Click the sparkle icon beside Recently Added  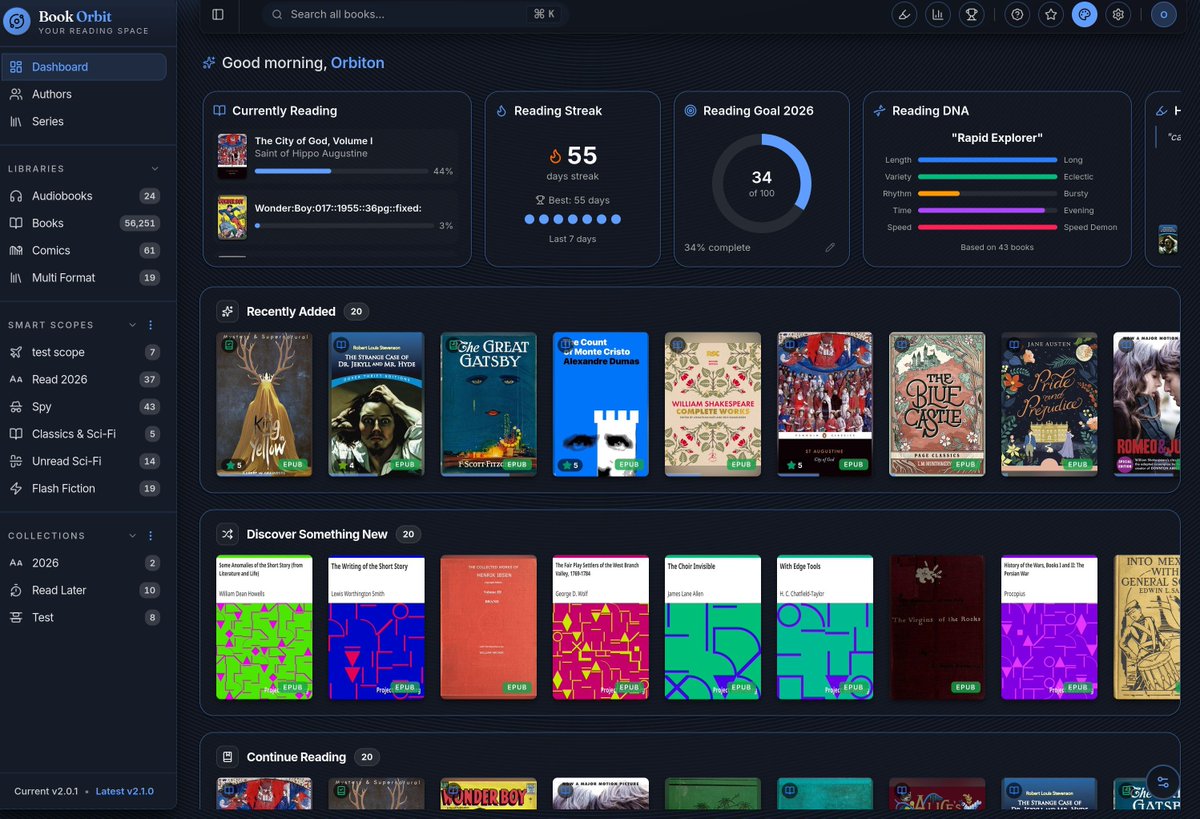coord(228,311)
